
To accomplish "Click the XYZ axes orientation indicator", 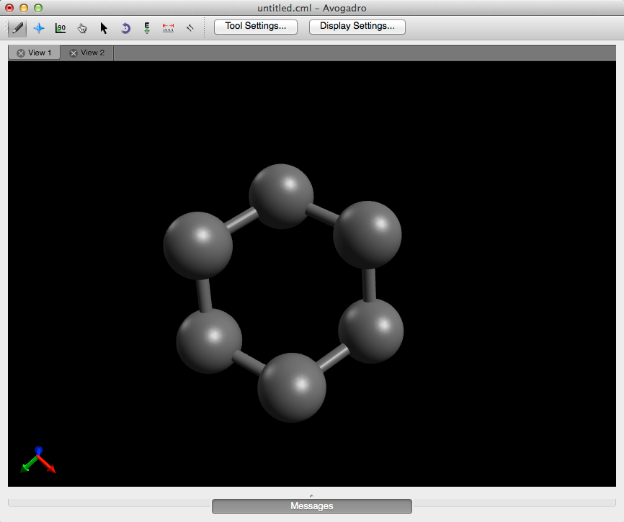I will tap(37, 460).
